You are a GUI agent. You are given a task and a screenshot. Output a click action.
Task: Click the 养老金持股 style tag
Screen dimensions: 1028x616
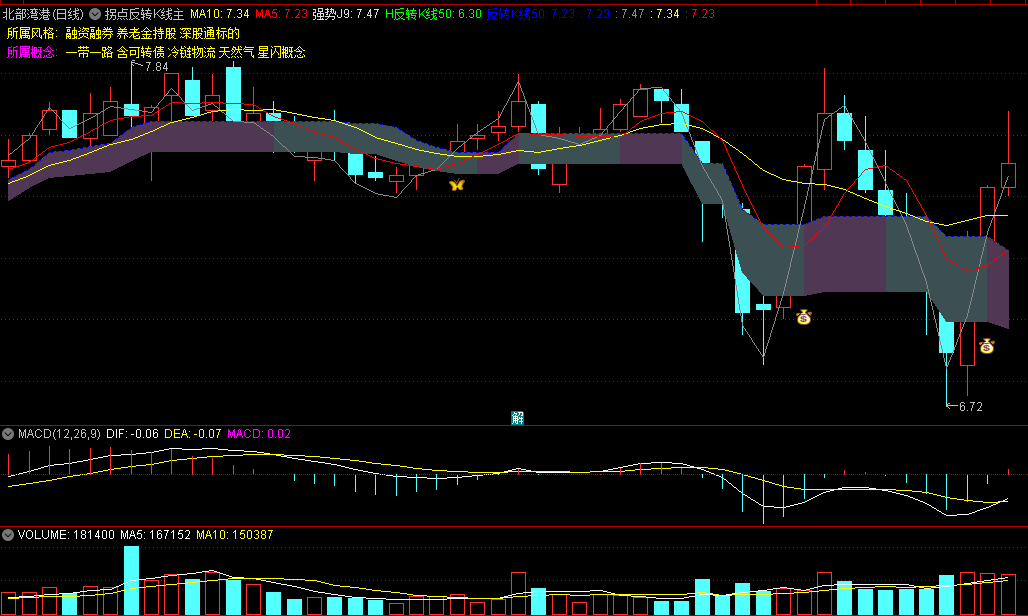tap(146, 33)
